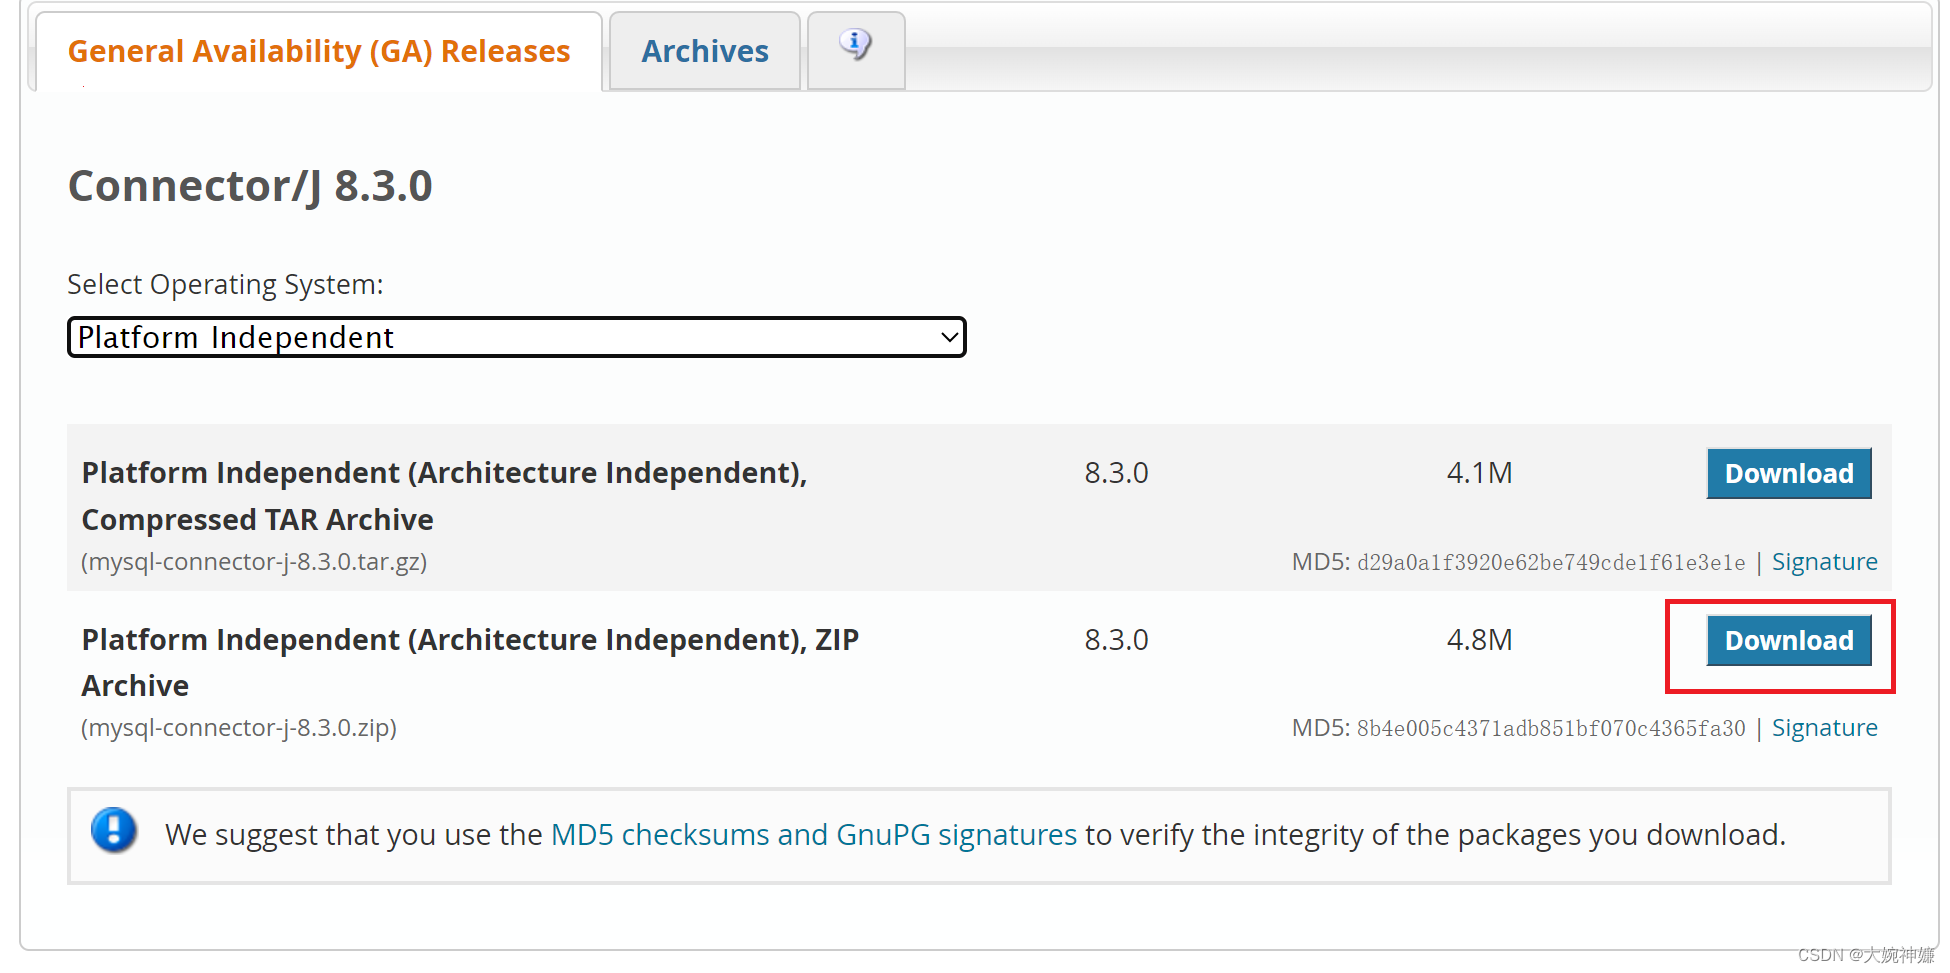The height and width of the screenshot is (973, 1950).
Task: Click the Connector/J 8.3.0 heading
Action: [x=249, y=185]
